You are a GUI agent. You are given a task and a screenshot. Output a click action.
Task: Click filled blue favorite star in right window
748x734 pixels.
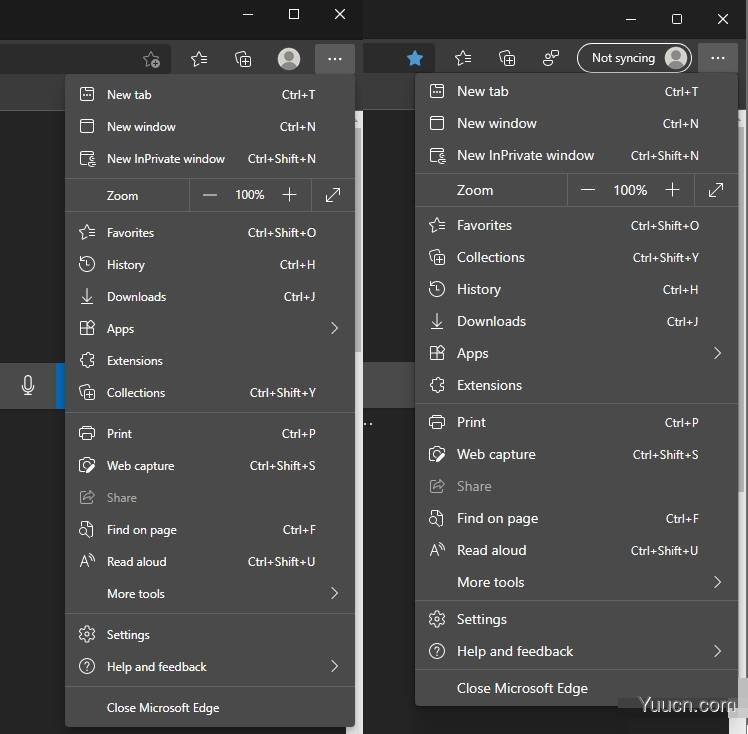pos(415,58)
